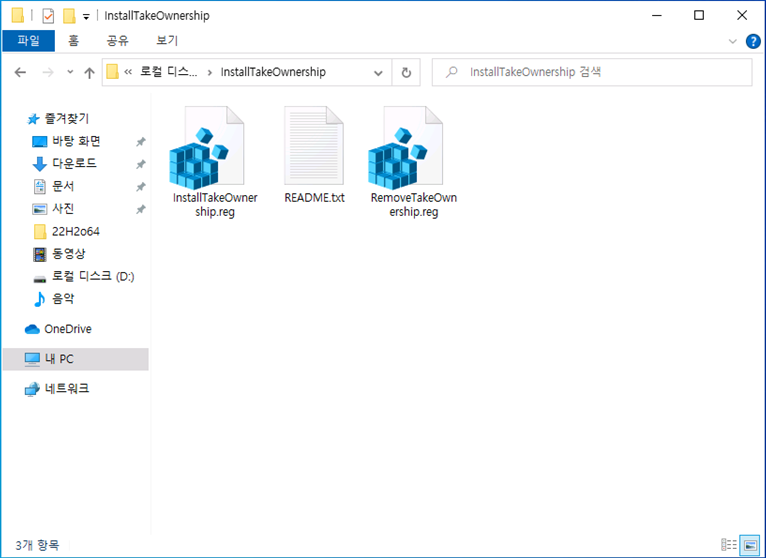The width and height of the screenshot is (766, 558).
Task: Click the InstallTakeOwnership.reg file name
Action: pos(215,205)
